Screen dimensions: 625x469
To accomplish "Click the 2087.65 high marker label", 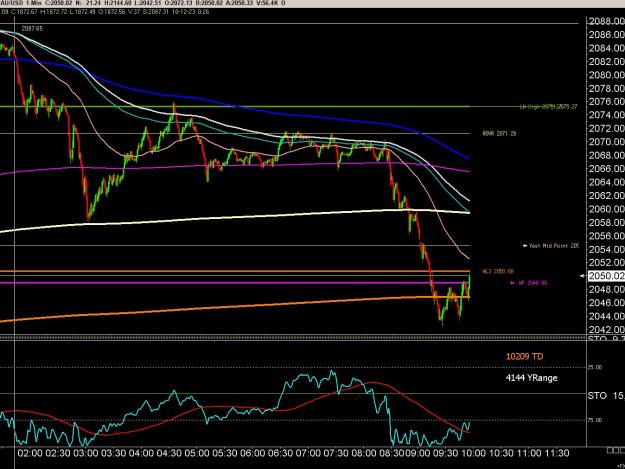I will click(x=32, y=29).
